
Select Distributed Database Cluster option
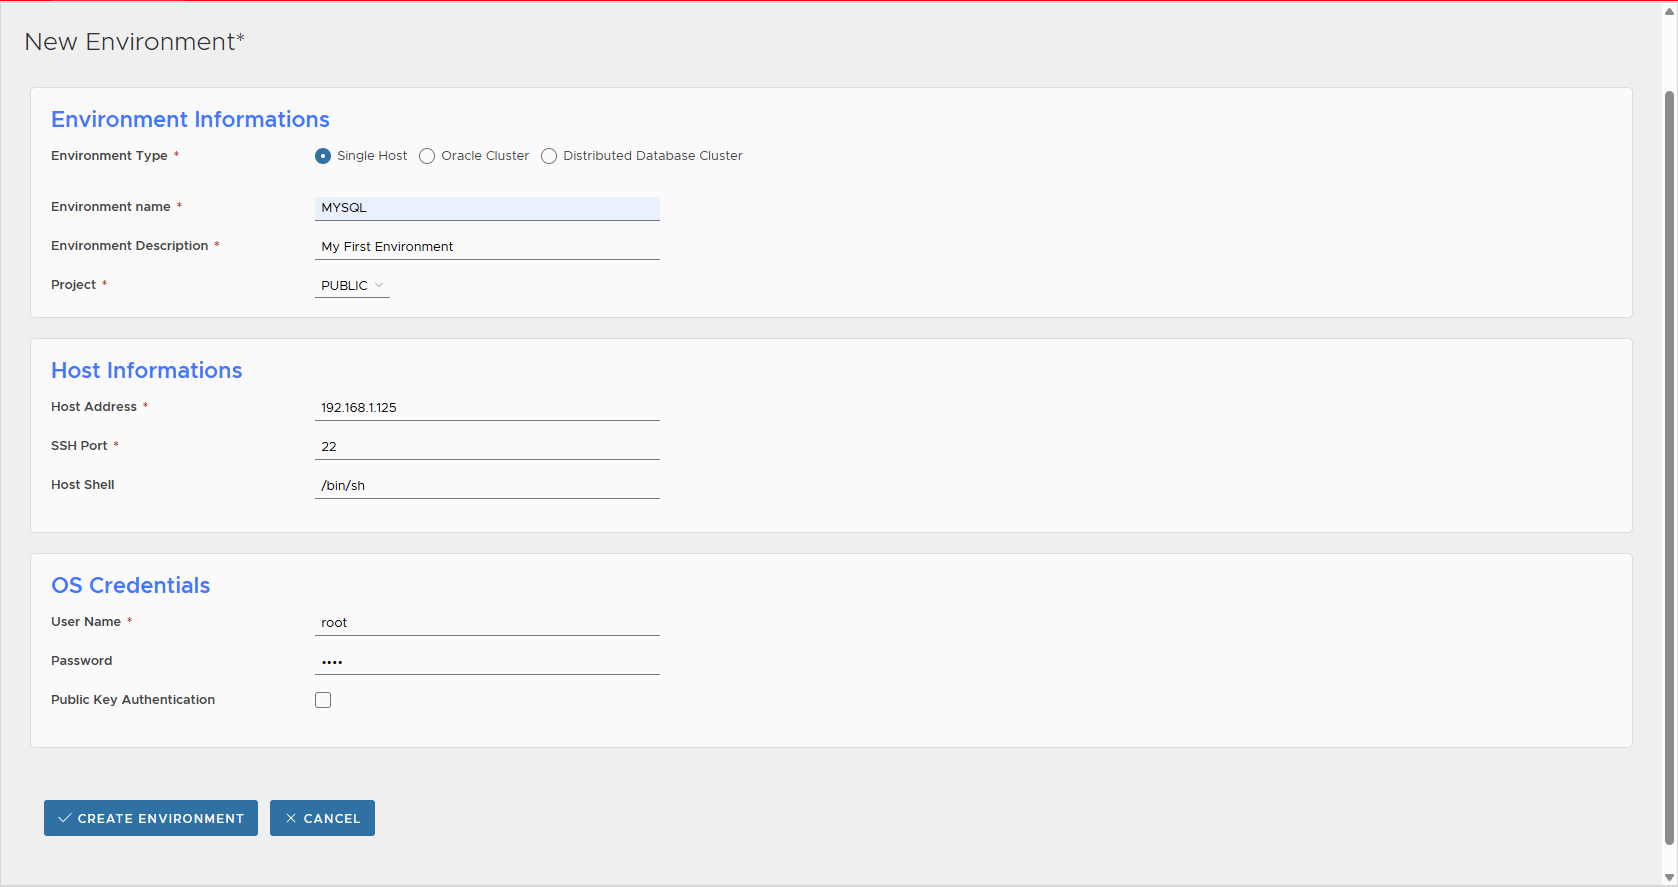(x=549, y=156)
